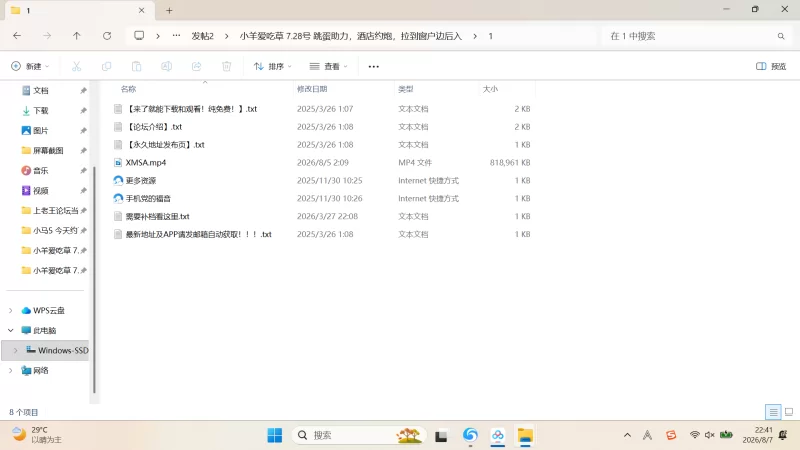Click the folder tab titled 1
Screen dimensions: 800x450
[77, 10]
